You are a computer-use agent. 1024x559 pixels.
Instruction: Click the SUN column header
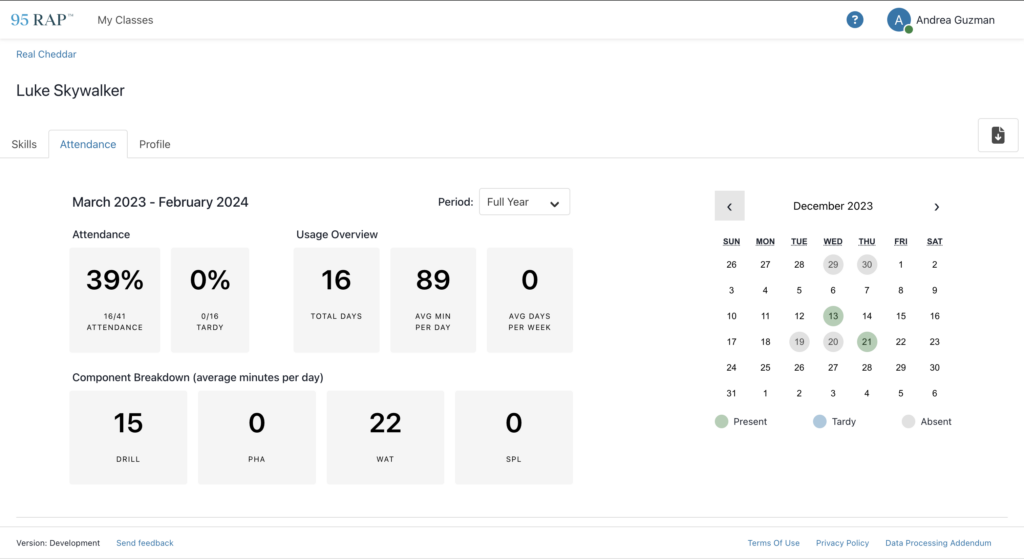point(731,242)
